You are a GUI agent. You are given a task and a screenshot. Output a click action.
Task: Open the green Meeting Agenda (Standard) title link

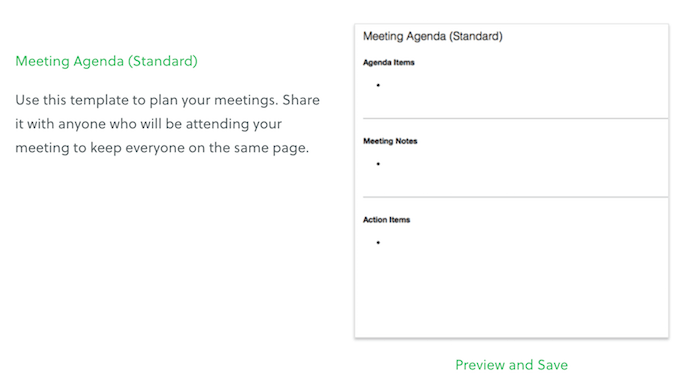[107, 61]
